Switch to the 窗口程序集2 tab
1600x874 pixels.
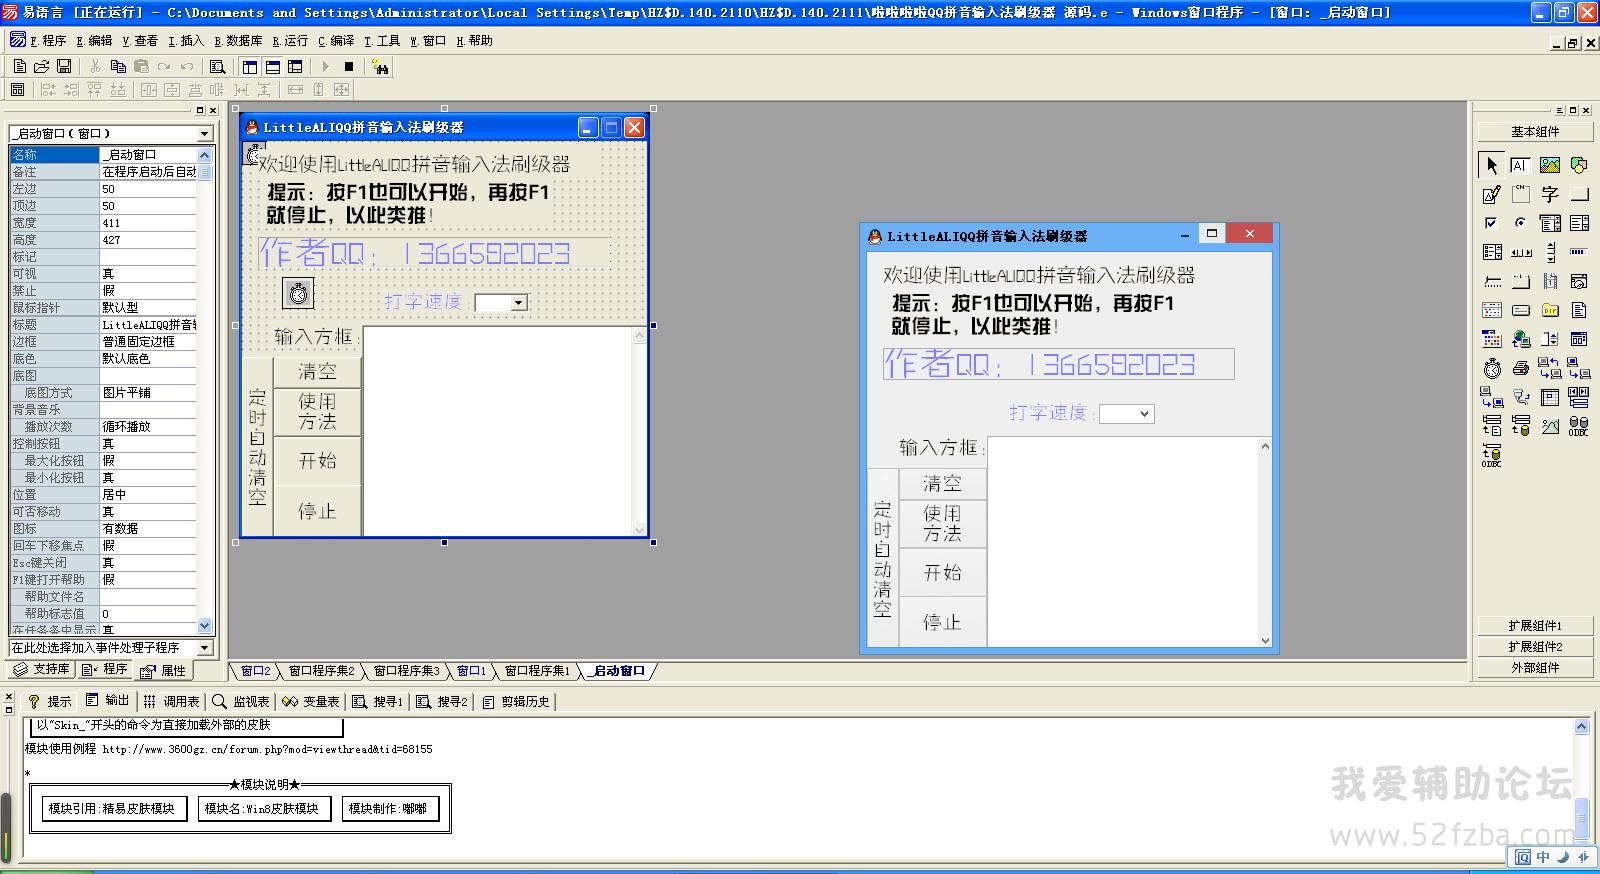(321, 671)
